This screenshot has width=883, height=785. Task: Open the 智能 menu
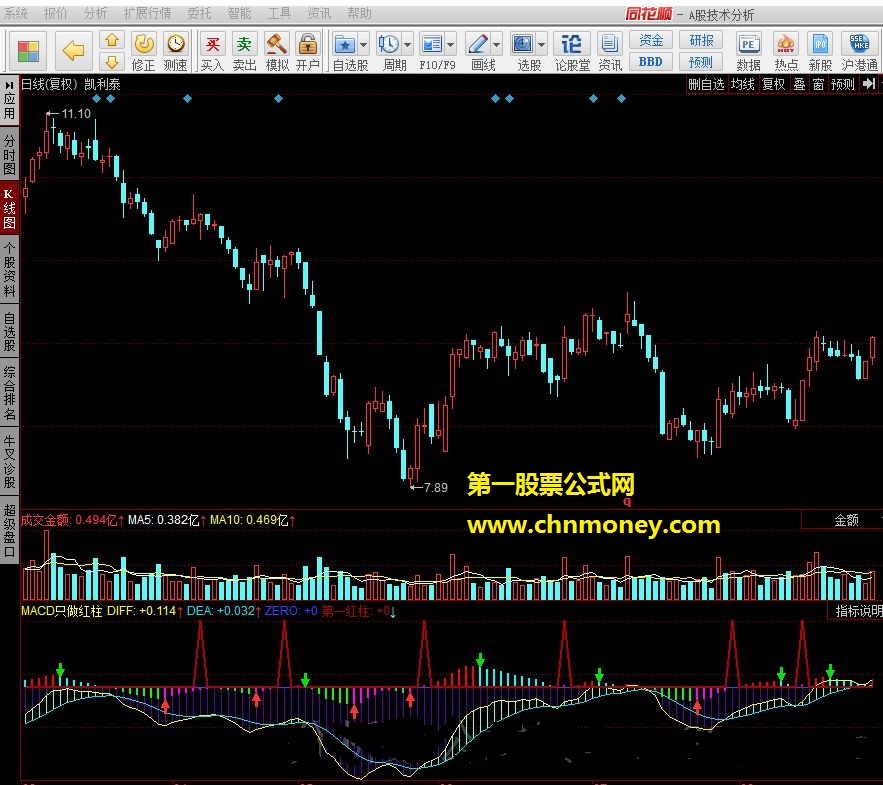pyautogui.click(x=239, y=13)
